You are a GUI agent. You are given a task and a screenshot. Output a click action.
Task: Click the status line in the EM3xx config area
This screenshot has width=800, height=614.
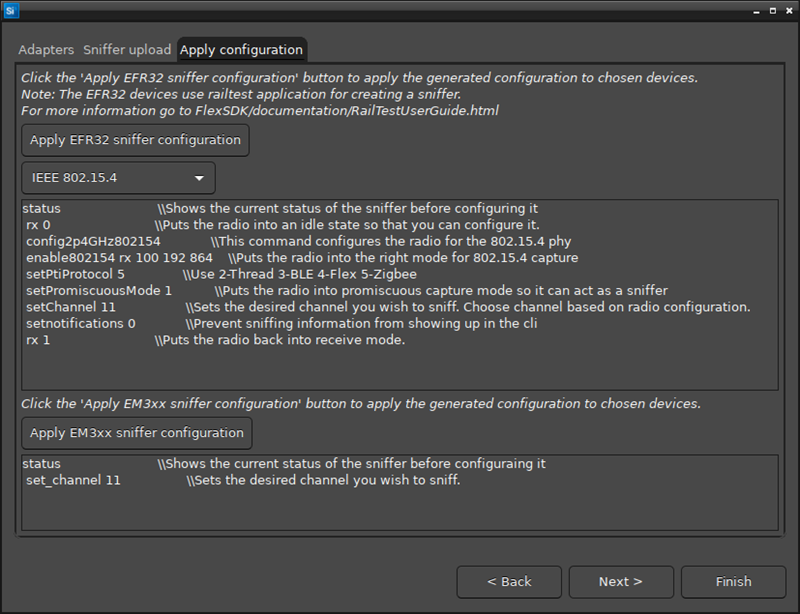click(x=40, y=463)
